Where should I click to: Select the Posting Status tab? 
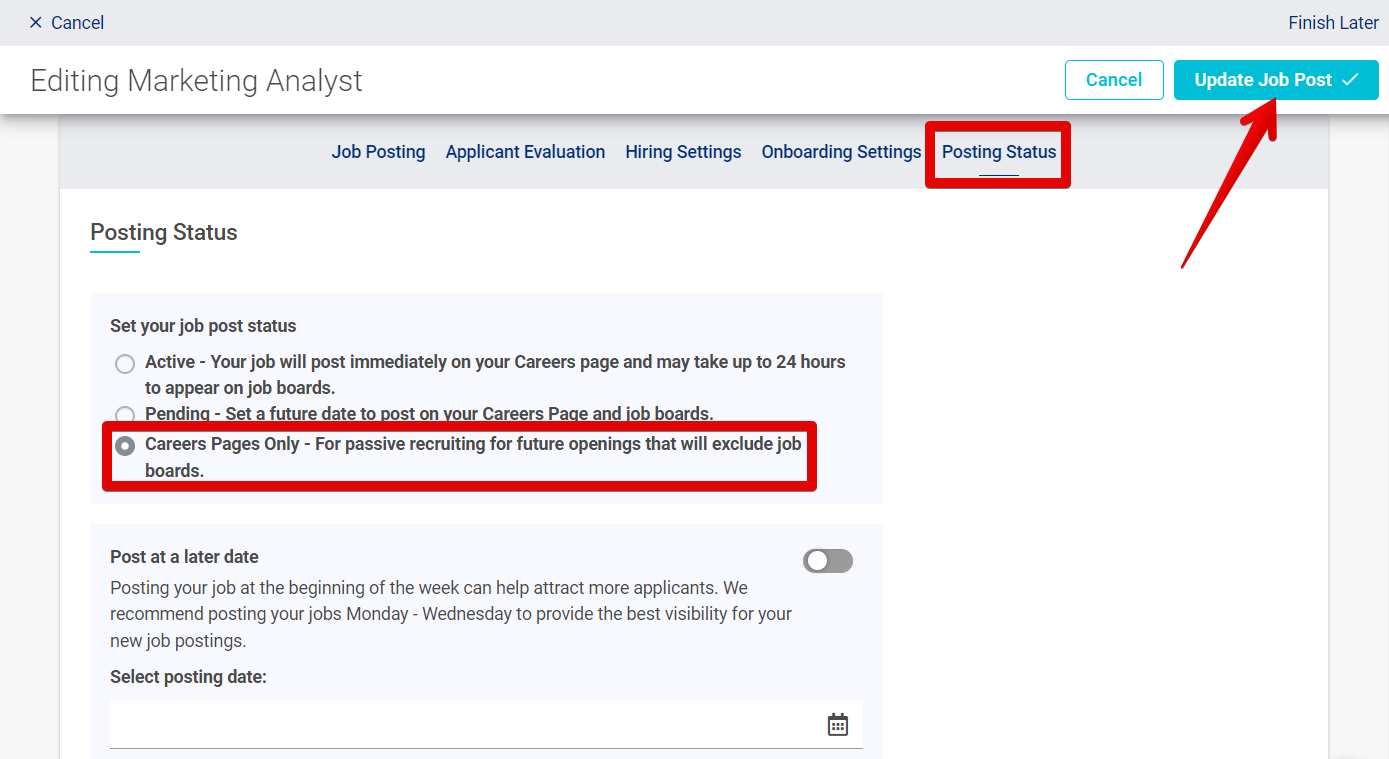pyautogui.click(x=999, y=152)
